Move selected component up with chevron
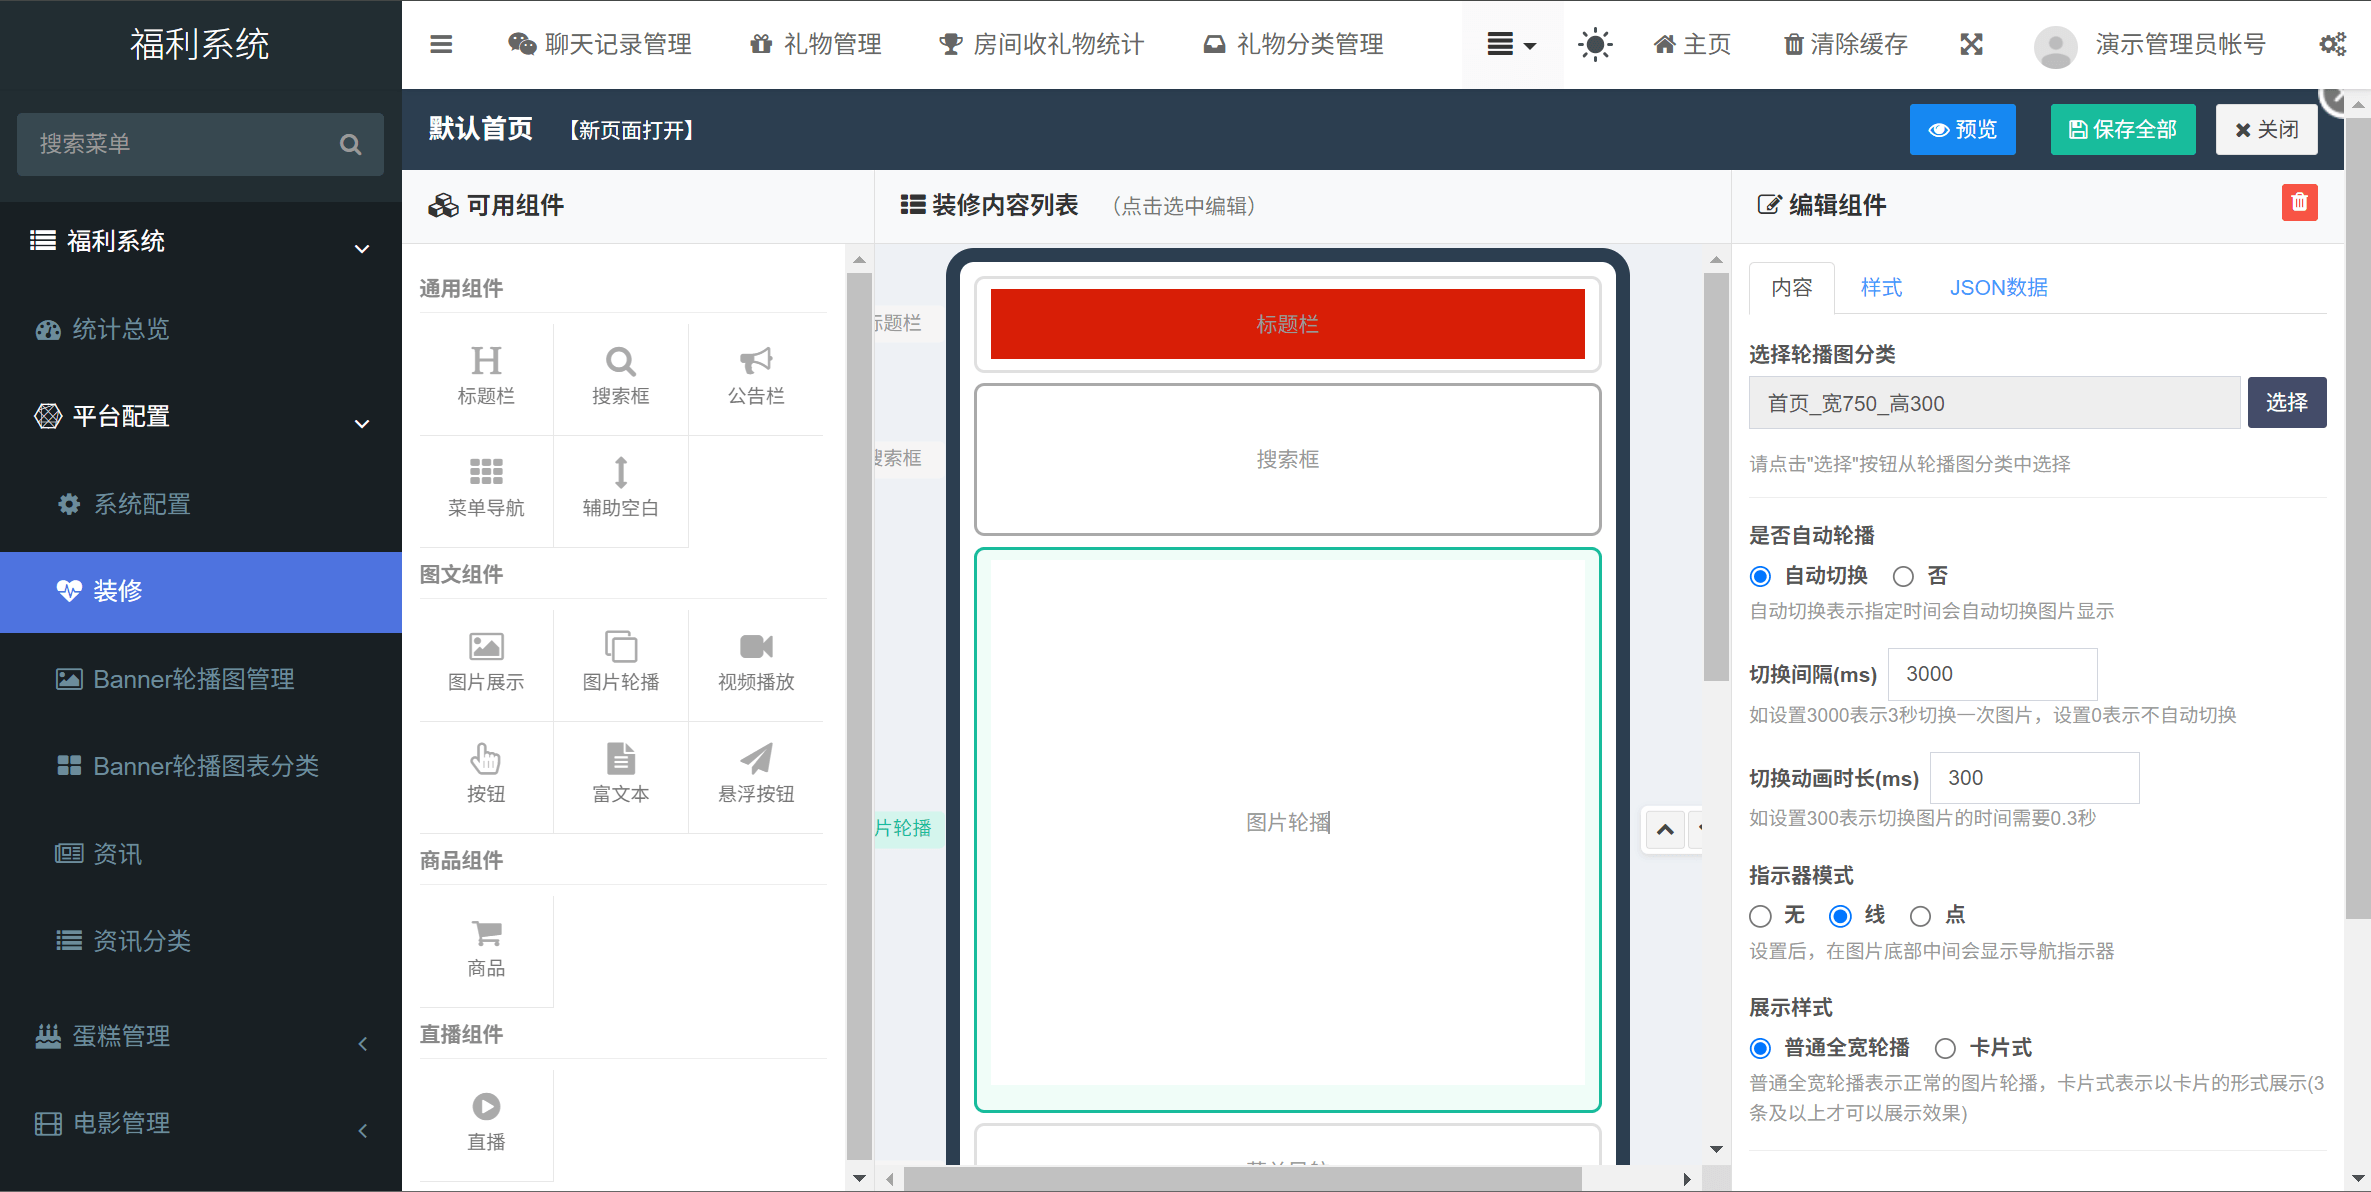The width and height of the screenshot is (2371, 1192). coord(1665,830)
